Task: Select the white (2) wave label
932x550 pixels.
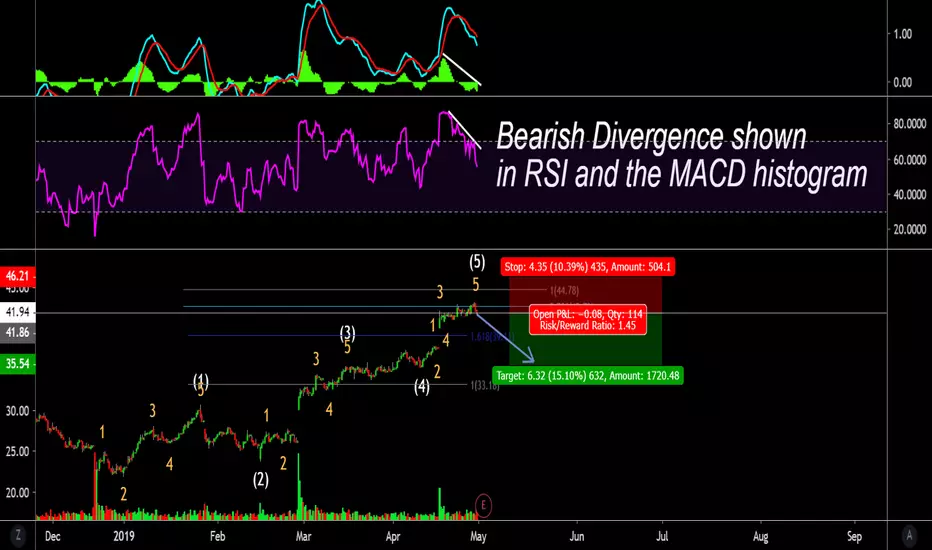Action: point(260,479)
